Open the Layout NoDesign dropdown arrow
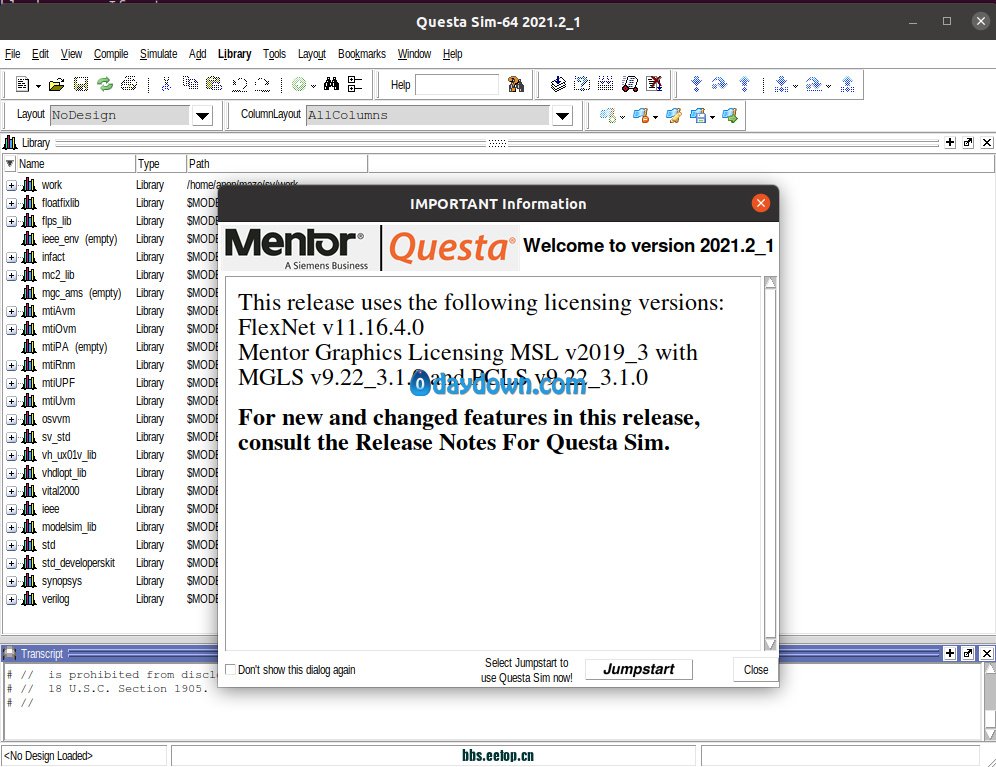The width and height of the screenshot is (996, 767). [203, 116]
